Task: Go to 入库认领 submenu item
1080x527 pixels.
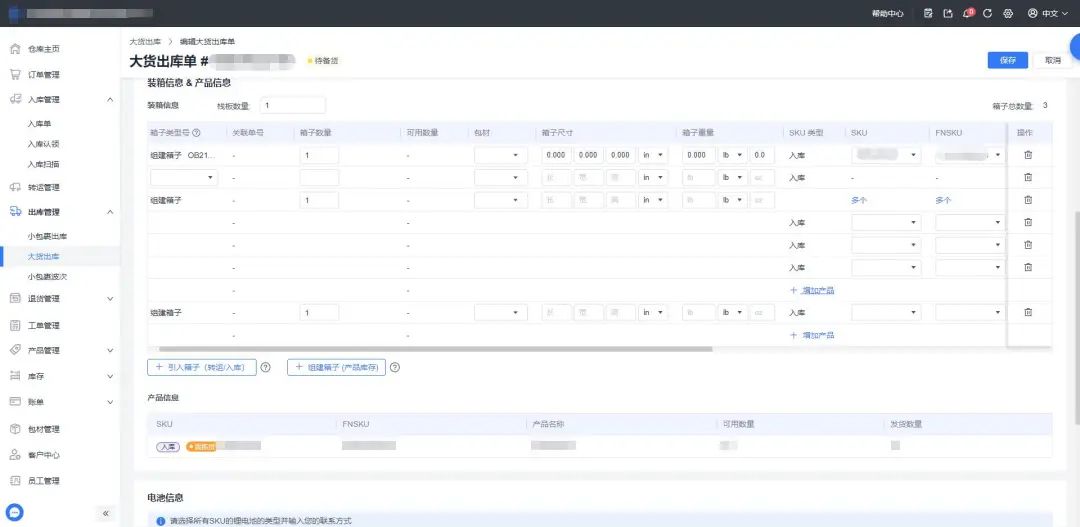Action: click(x=43, y=144)
